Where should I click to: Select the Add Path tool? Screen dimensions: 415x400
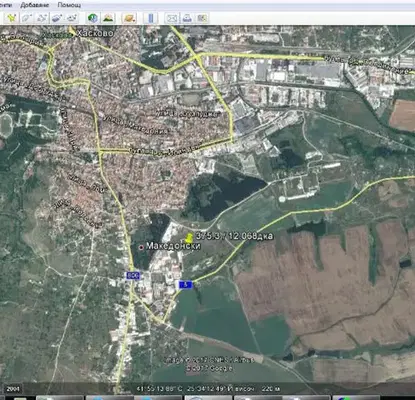click(42, 18)
